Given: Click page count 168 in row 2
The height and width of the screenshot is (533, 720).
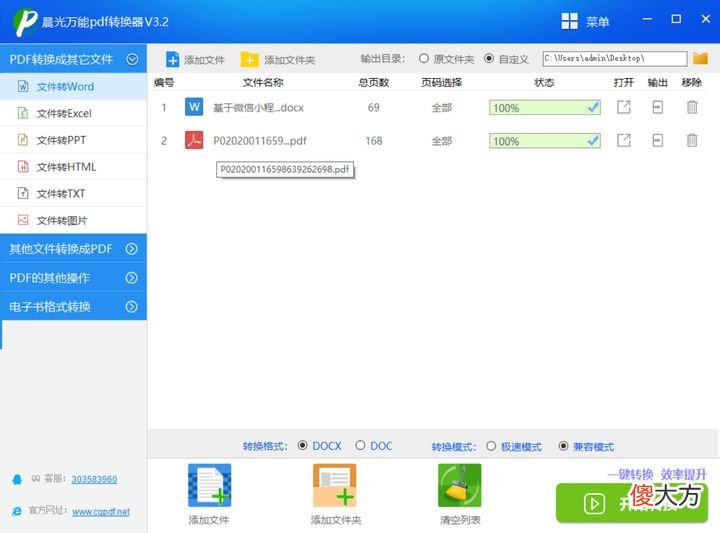Looking at the screenshot, I should click(x=374, y=140).
